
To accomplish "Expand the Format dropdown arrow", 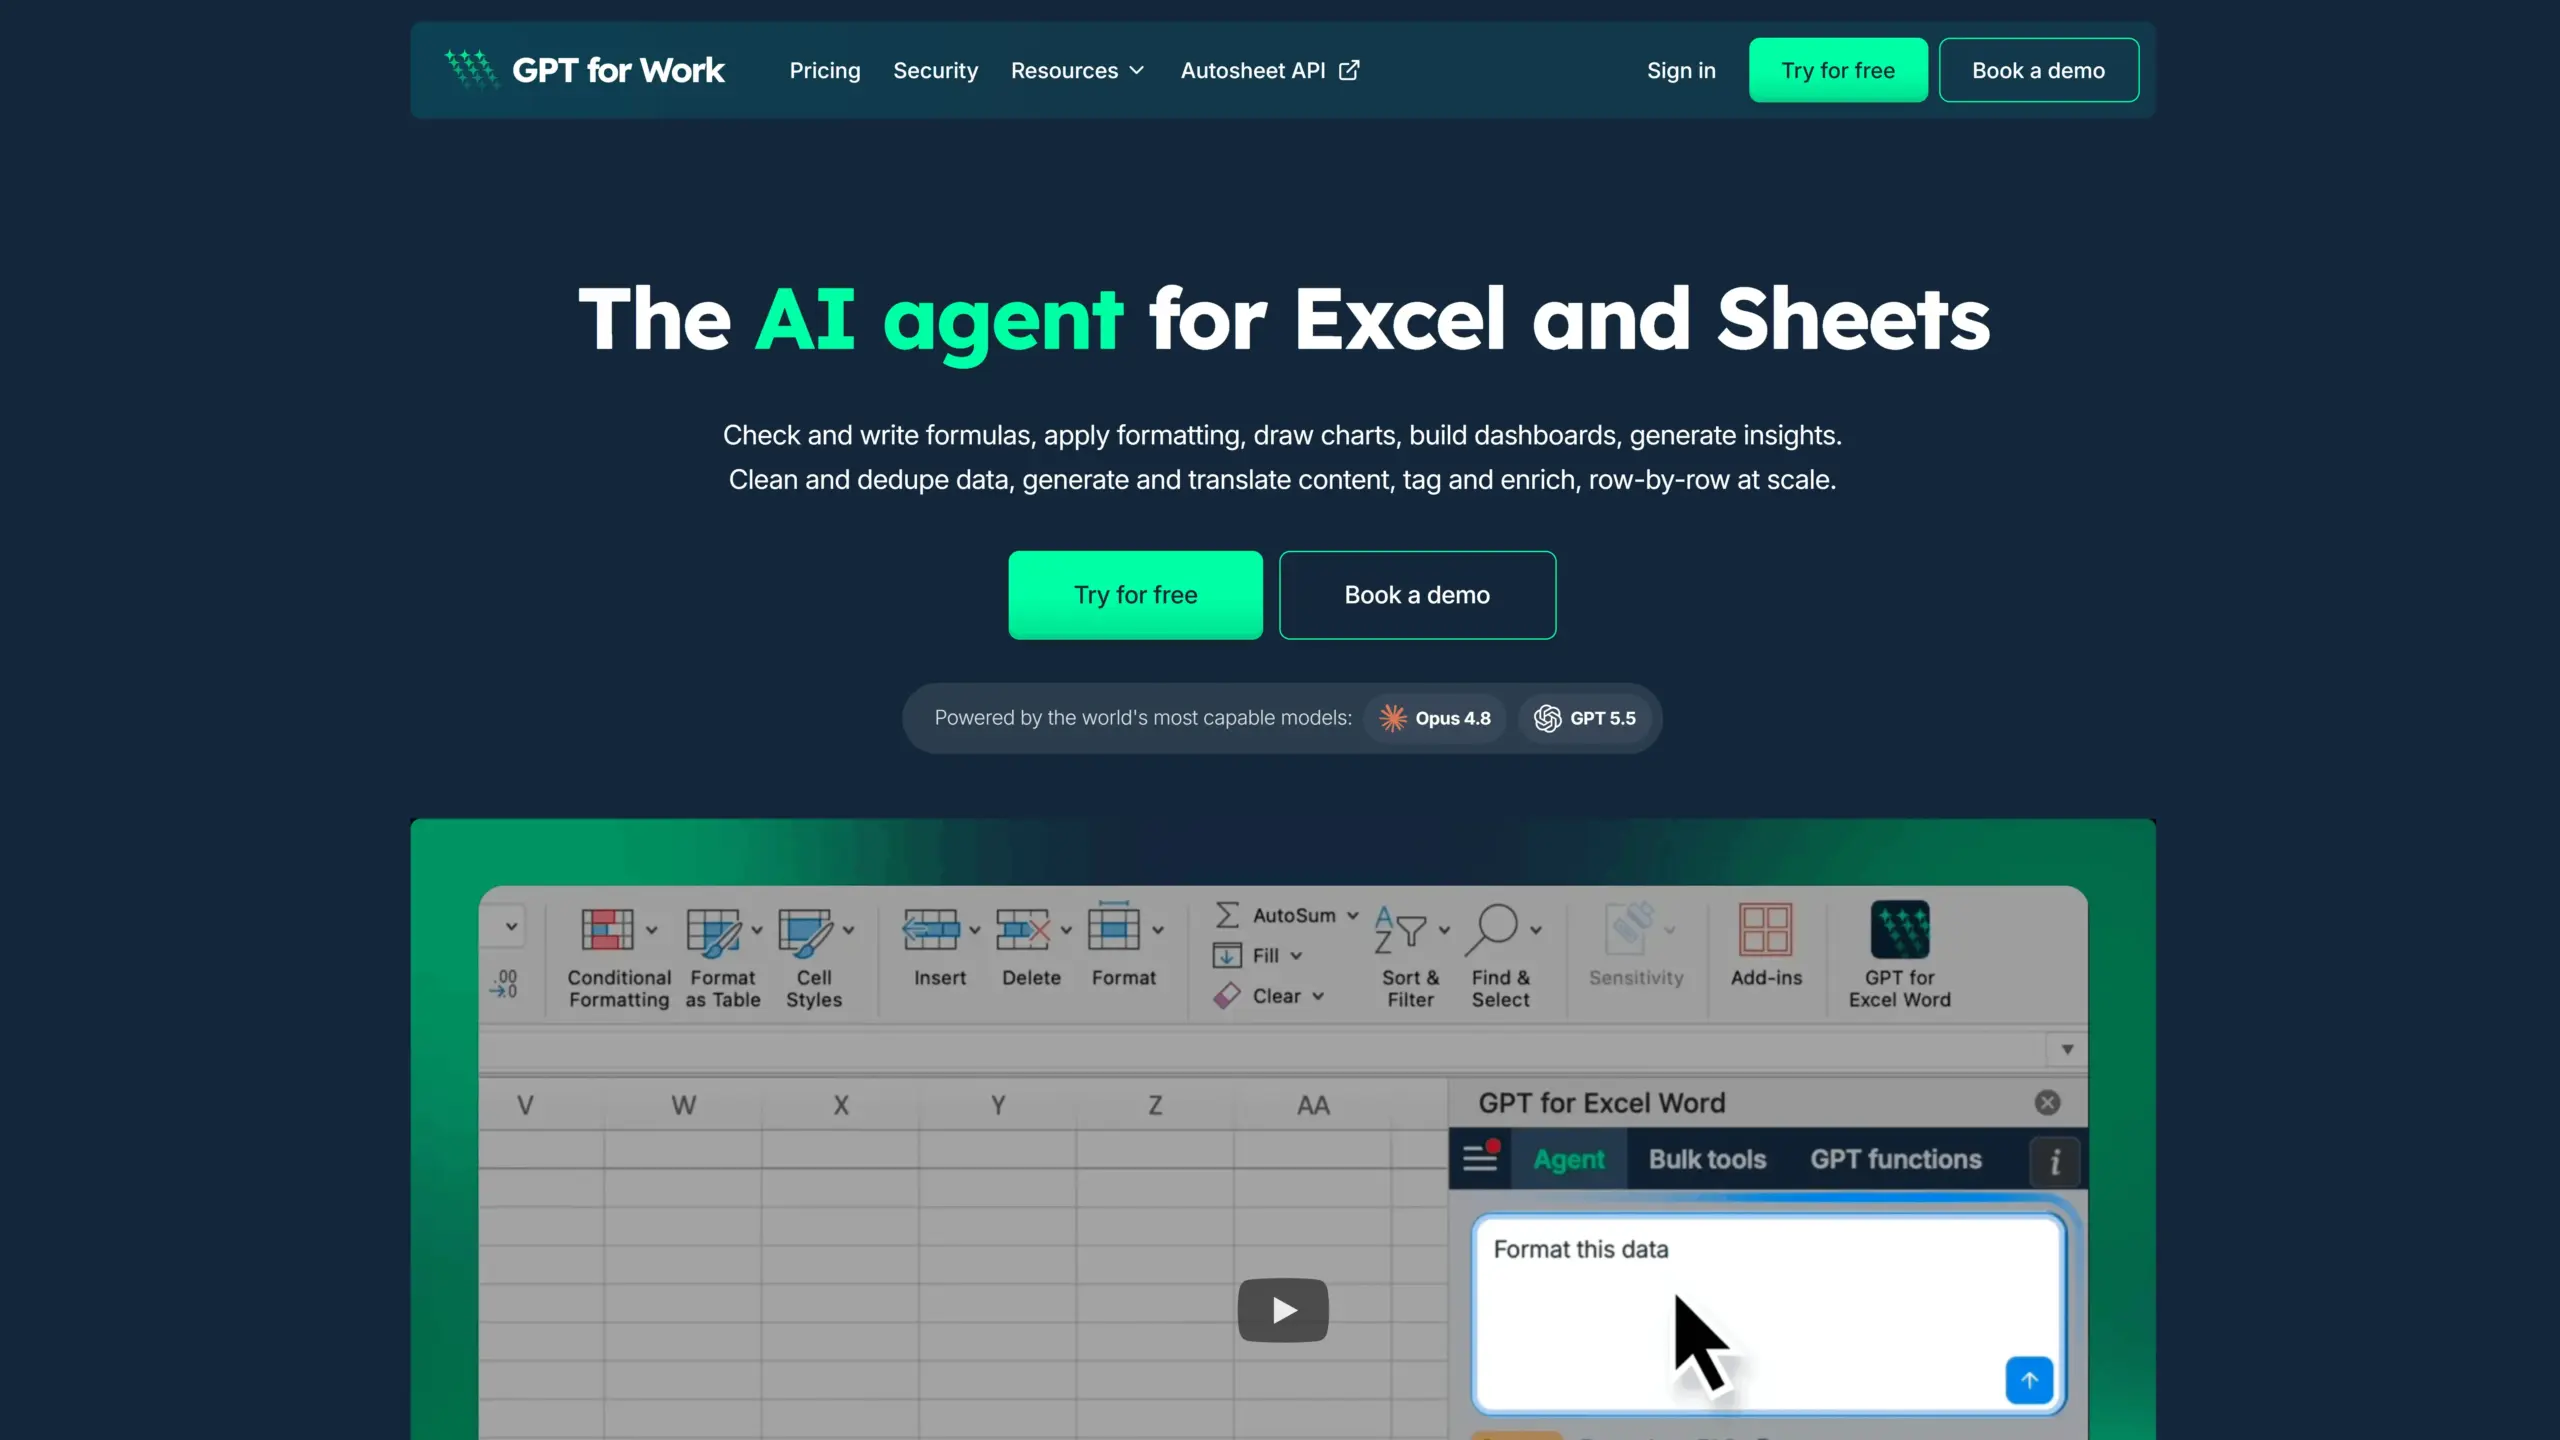I will [1158, 930].
